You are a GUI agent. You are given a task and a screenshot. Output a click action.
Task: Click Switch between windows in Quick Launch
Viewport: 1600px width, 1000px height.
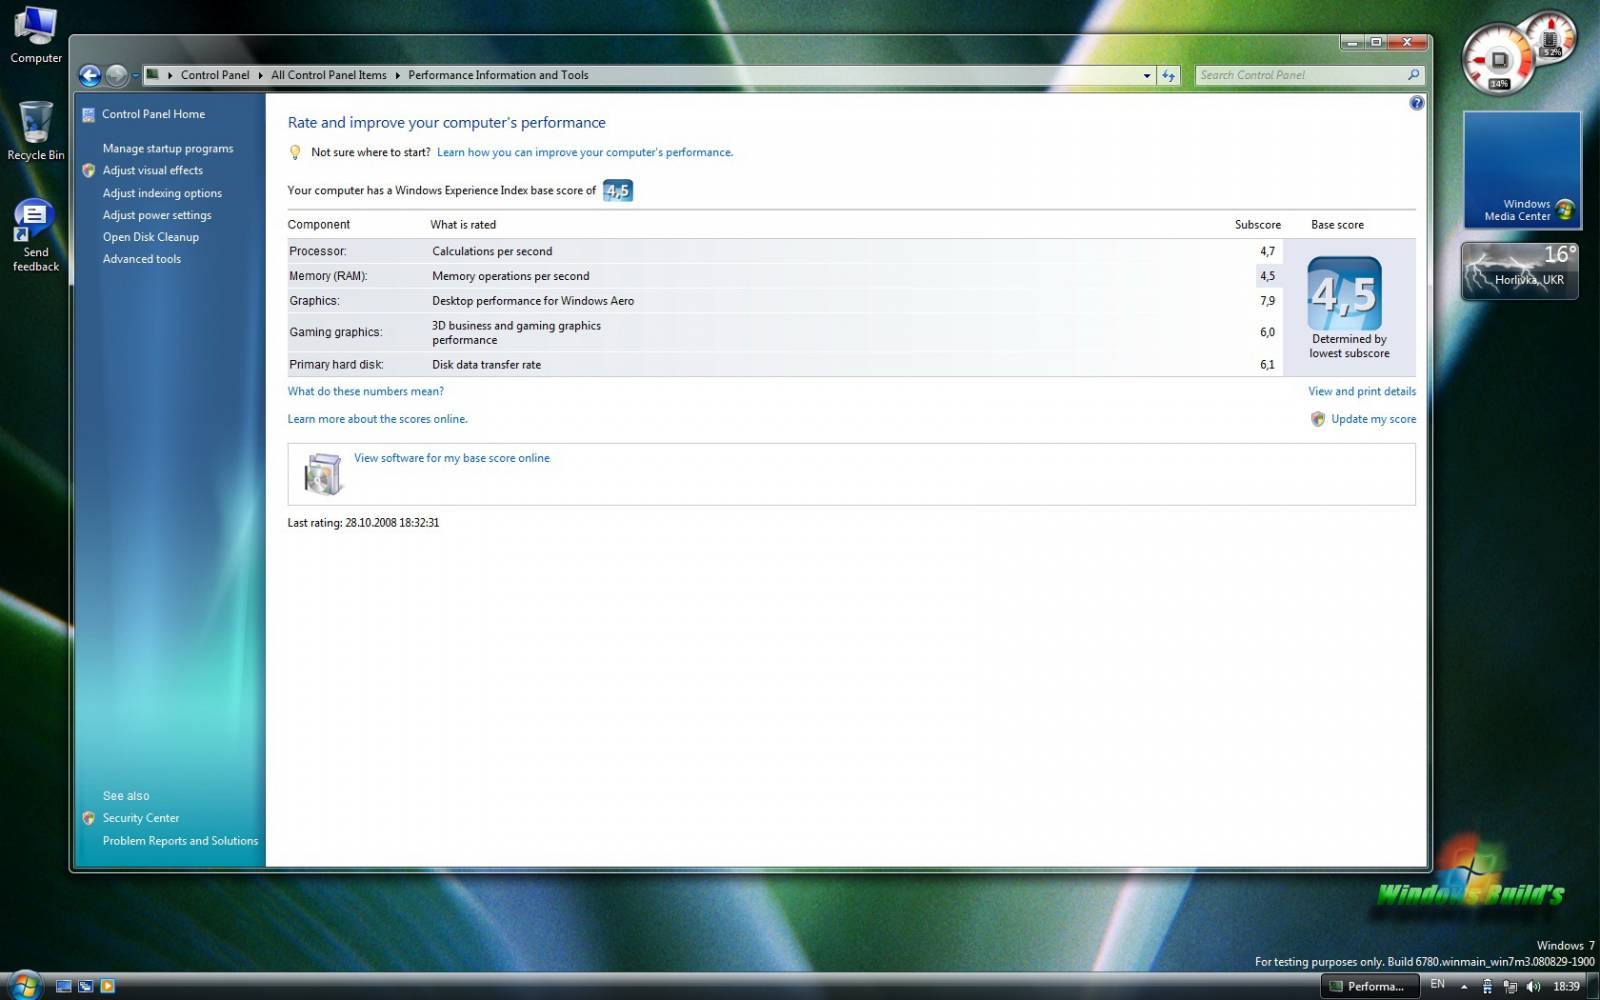86,986
